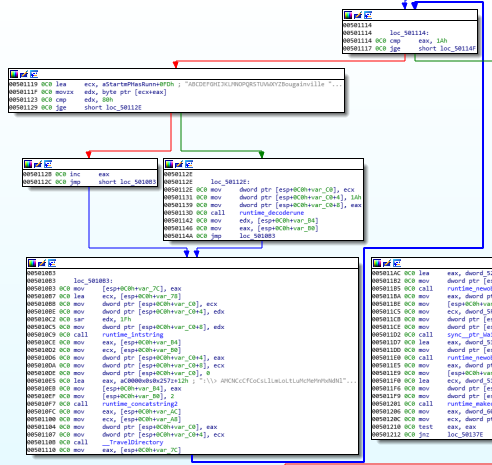This screenshot has height=465, width=492.
Task: Click short loc_50112E in jge instruction
Action: tap(113, 107)
